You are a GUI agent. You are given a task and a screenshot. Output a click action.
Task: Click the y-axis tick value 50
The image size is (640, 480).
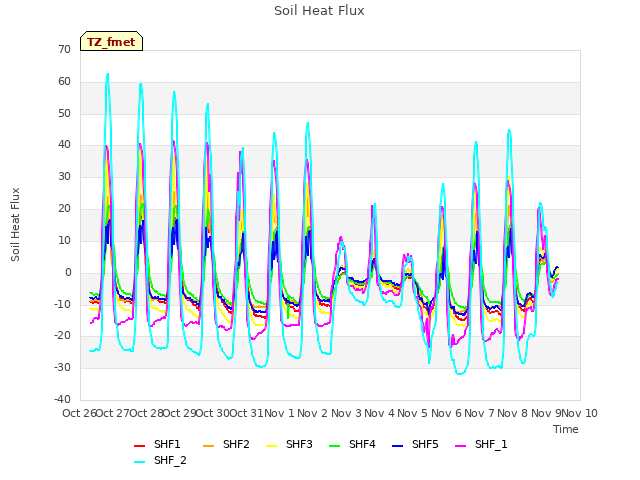pos(64,113)
